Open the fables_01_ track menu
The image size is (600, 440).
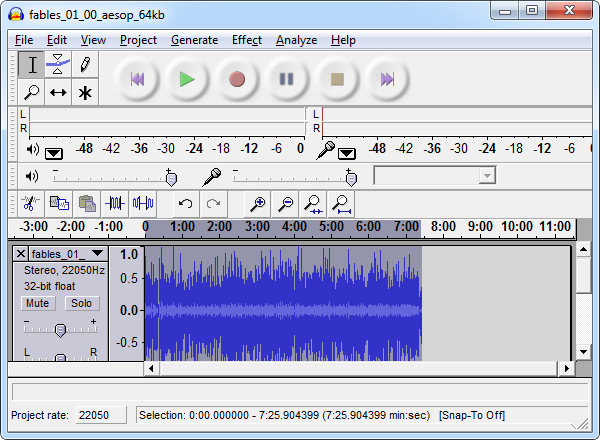click(68, 254)
